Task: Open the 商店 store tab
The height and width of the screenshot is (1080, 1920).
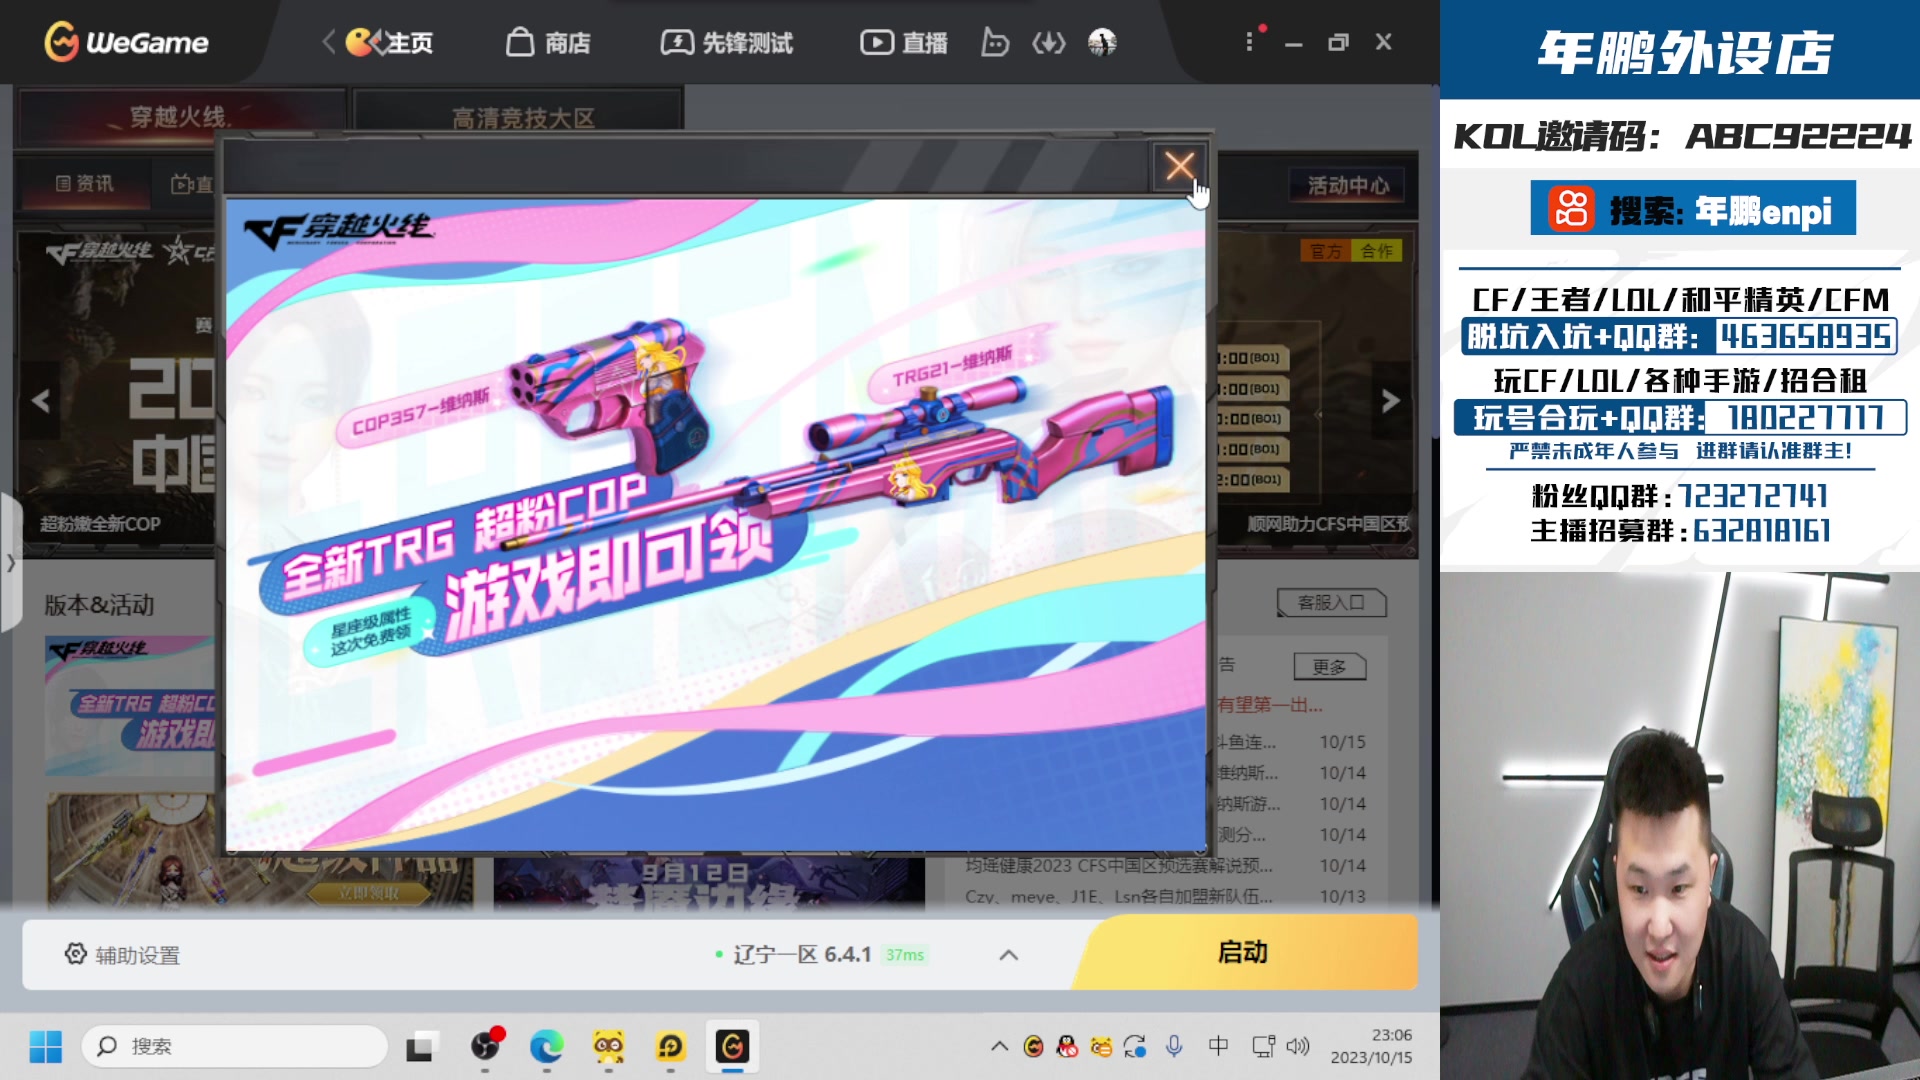Action: pyautogui.click(x=548, y=42)
